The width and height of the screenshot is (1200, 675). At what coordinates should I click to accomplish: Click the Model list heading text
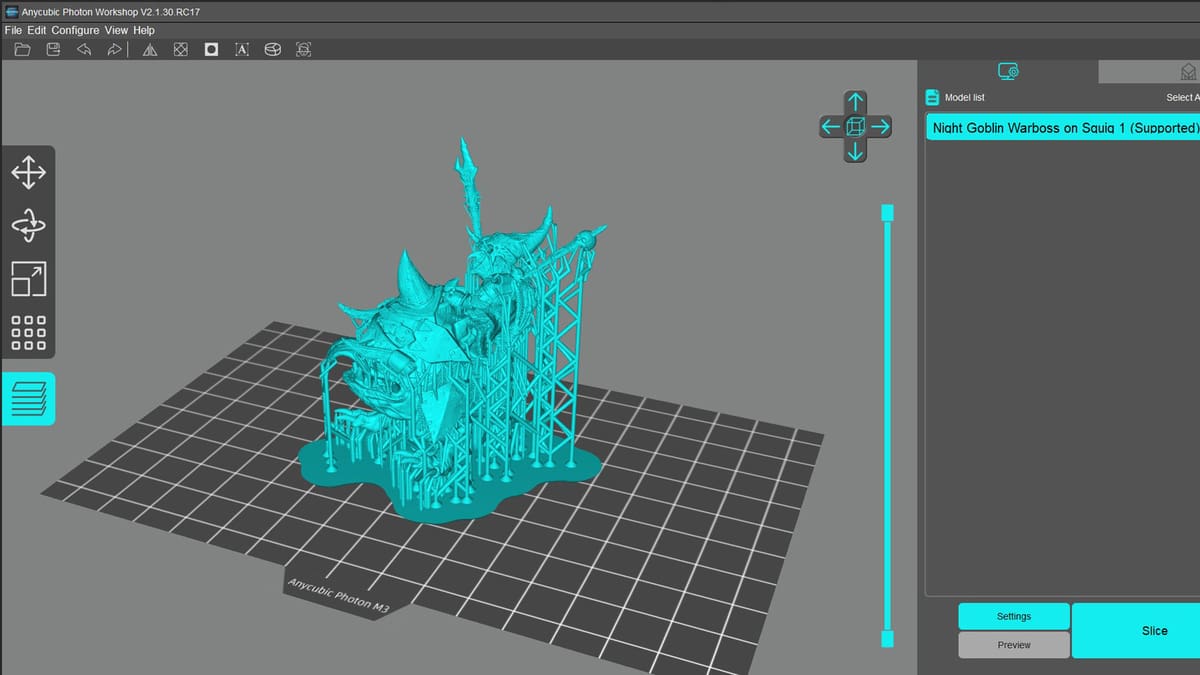tap(965, 97)
